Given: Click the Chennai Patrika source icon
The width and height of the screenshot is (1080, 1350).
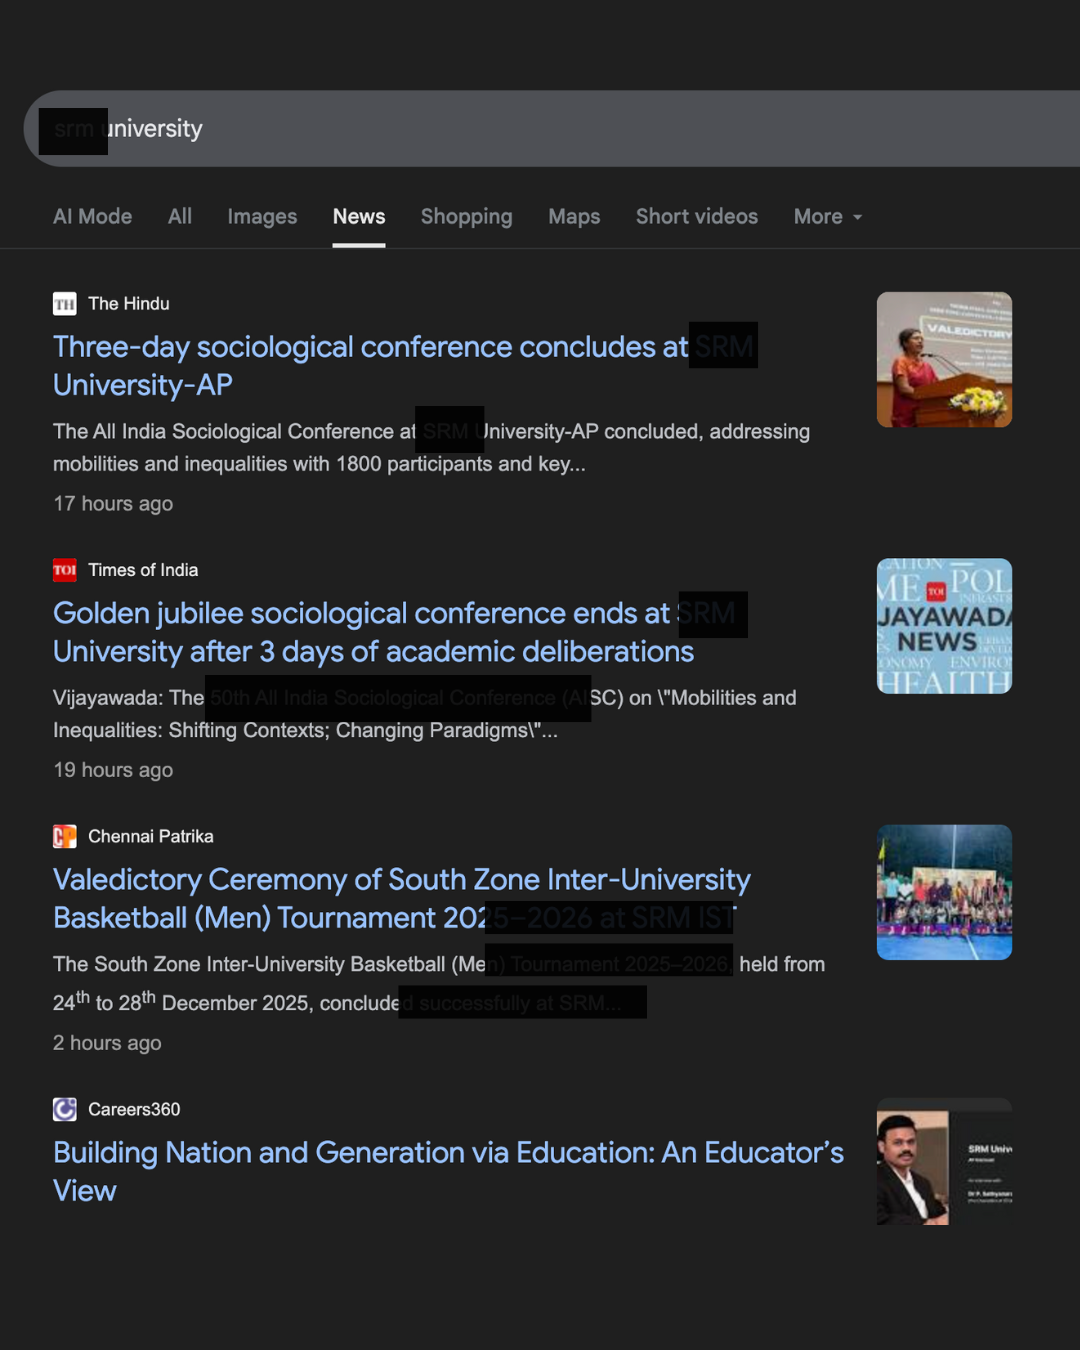Looking at the screenshot, I should 65,836.
